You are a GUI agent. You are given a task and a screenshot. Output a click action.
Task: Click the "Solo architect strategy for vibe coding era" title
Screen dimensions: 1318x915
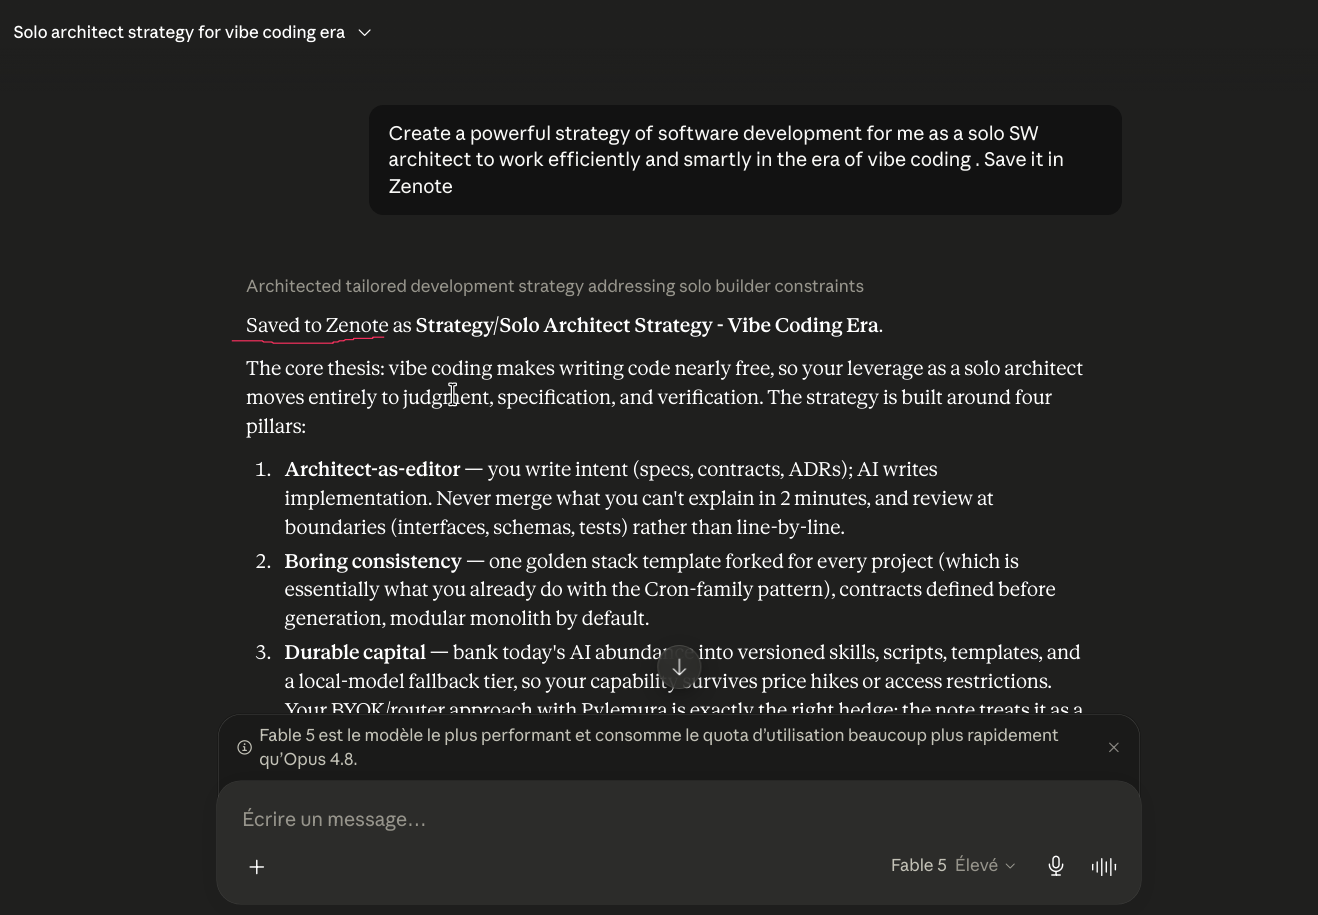click(179, 33)
